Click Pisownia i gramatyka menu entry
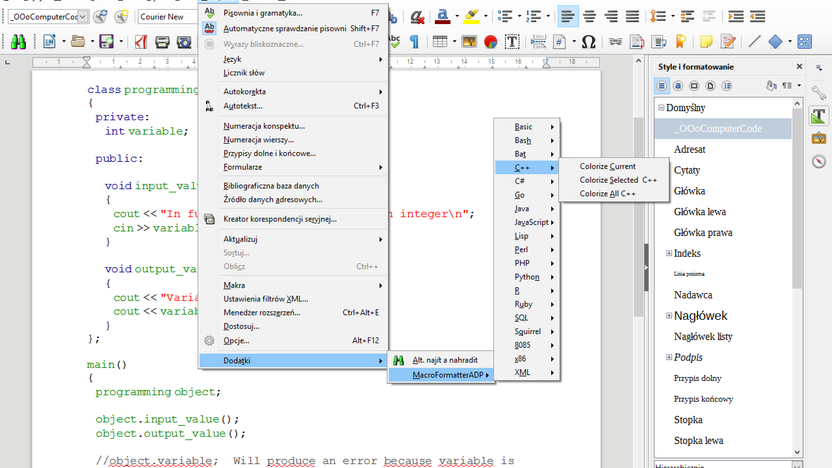The width and height of the screenshot is (832, 468). click(x=293, y=13)
